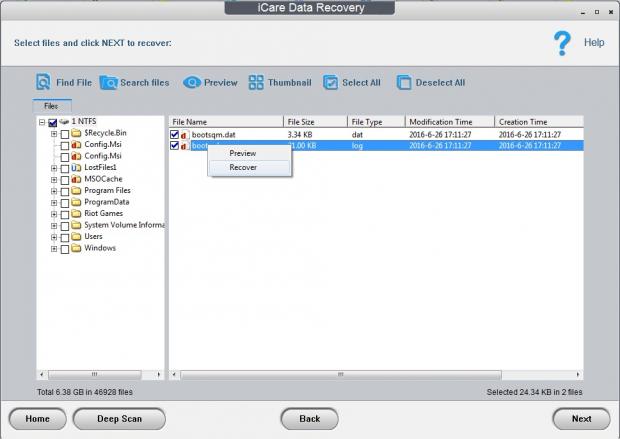Click the Deselect All icon
Image resolution: width=620 pixels, height=439 pixels.
[x=404, y=83]
